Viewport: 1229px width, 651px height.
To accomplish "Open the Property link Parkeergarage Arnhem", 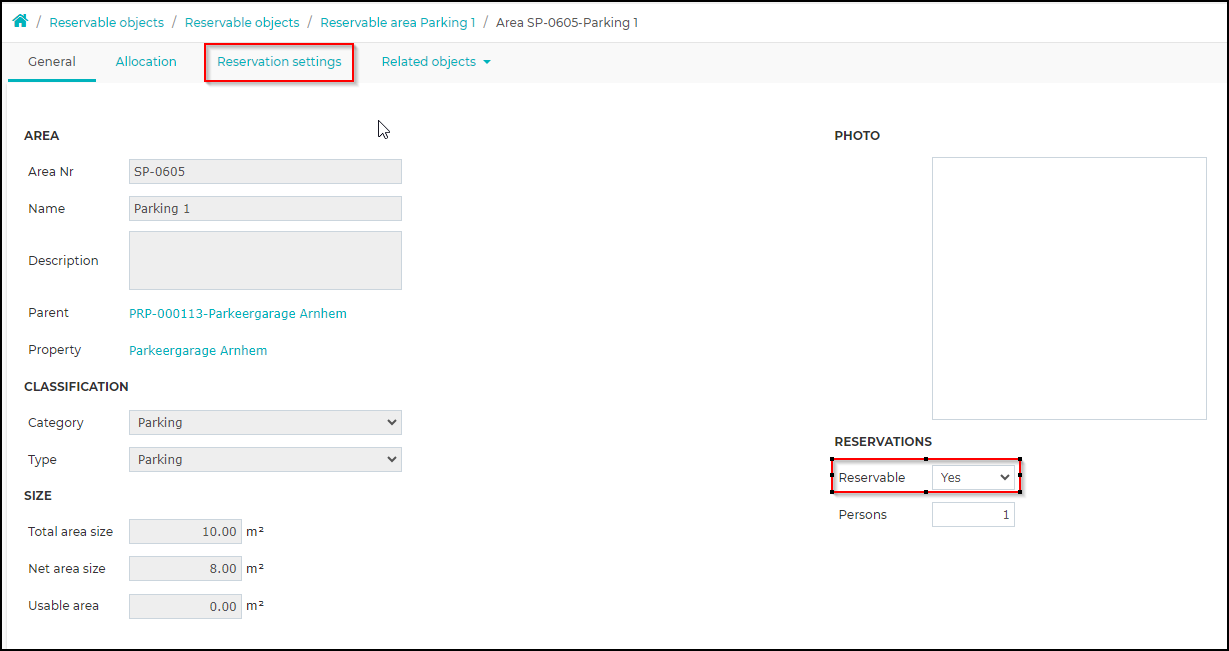I will (x=198, y=351).
